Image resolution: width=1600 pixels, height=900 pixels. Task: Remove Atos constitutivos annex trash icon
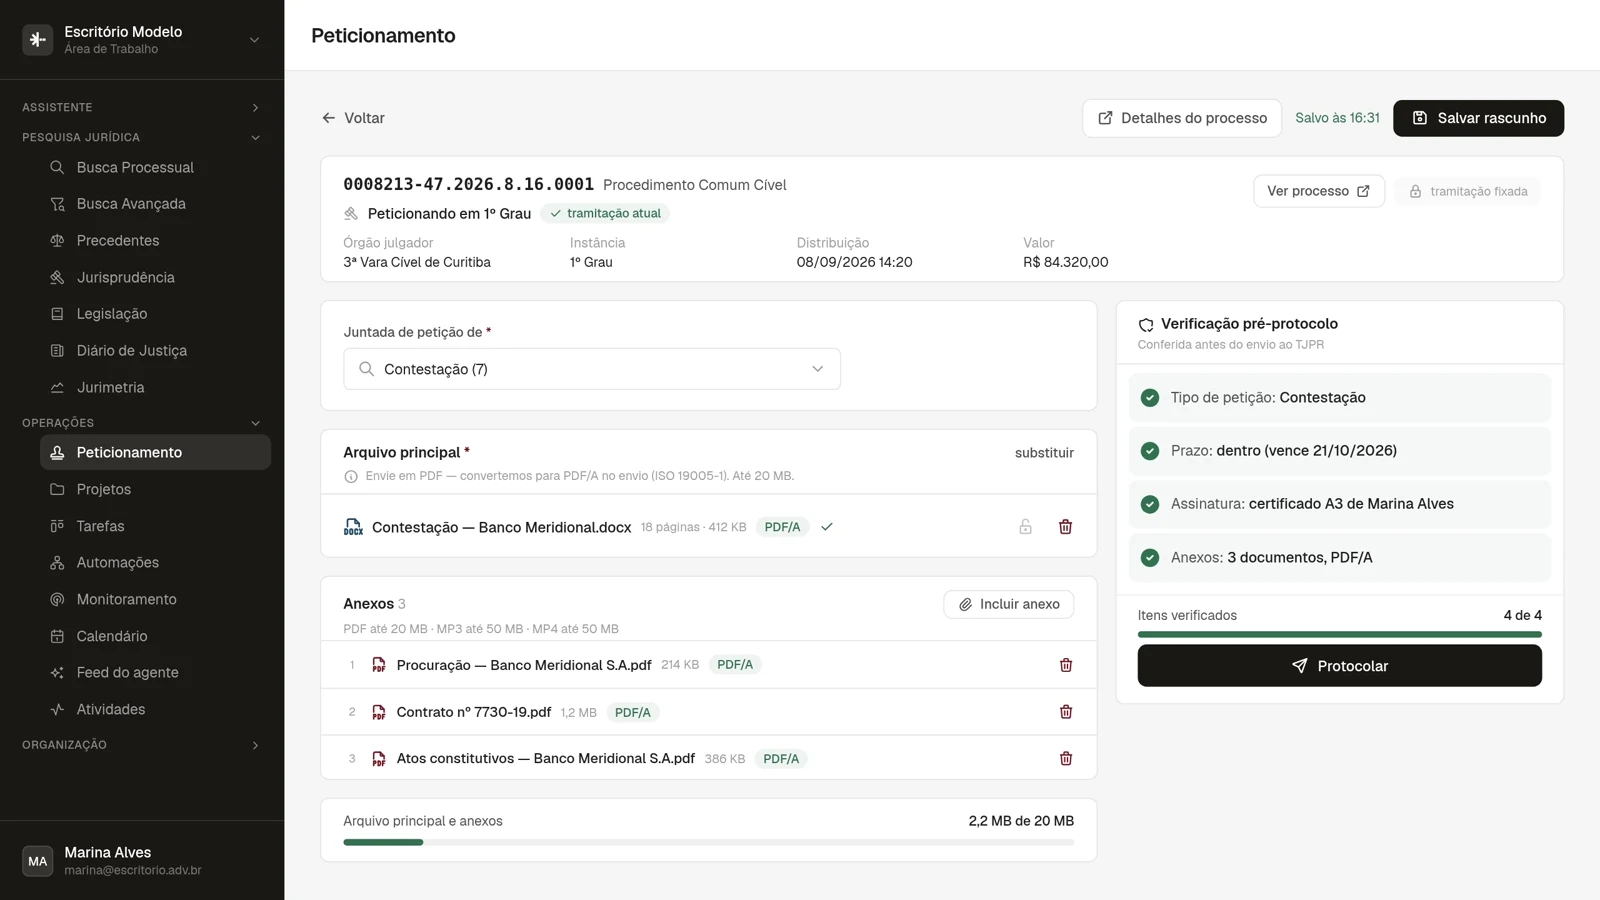point(1066,759)
